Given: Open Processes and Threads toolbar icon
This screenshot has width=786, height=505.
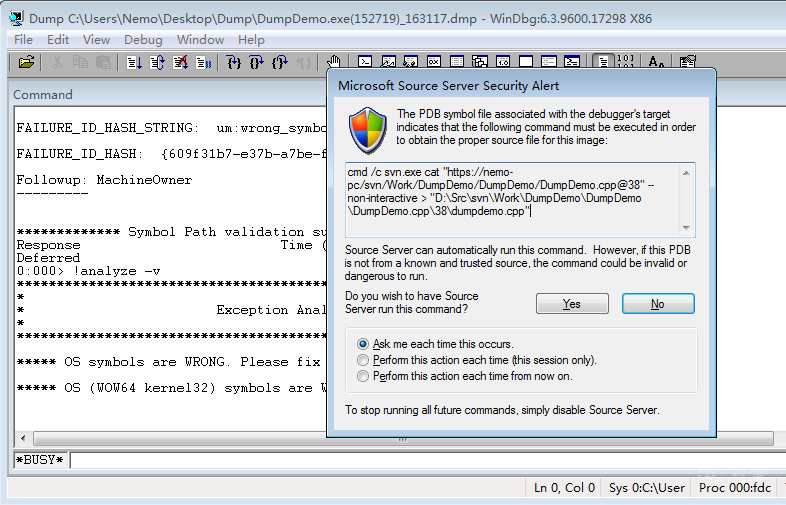Looking at the screenshot, I should (x=549, y=62).
